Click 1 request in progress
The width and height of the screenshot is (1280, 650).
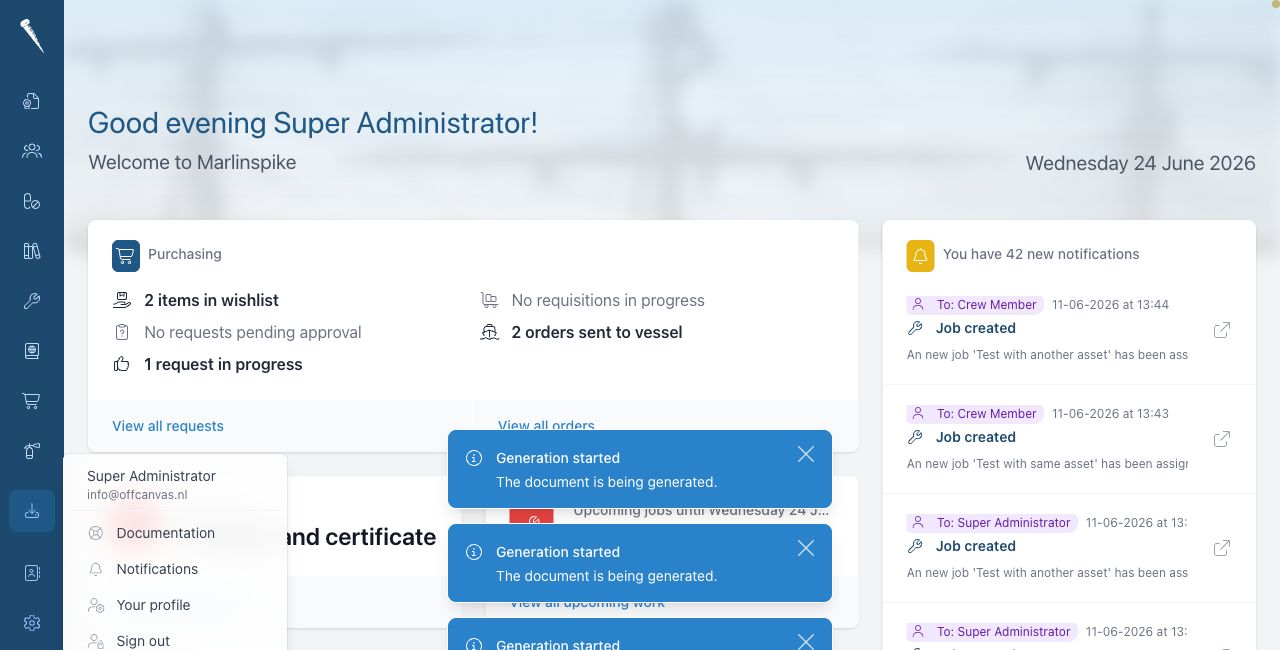coord(223,364)
